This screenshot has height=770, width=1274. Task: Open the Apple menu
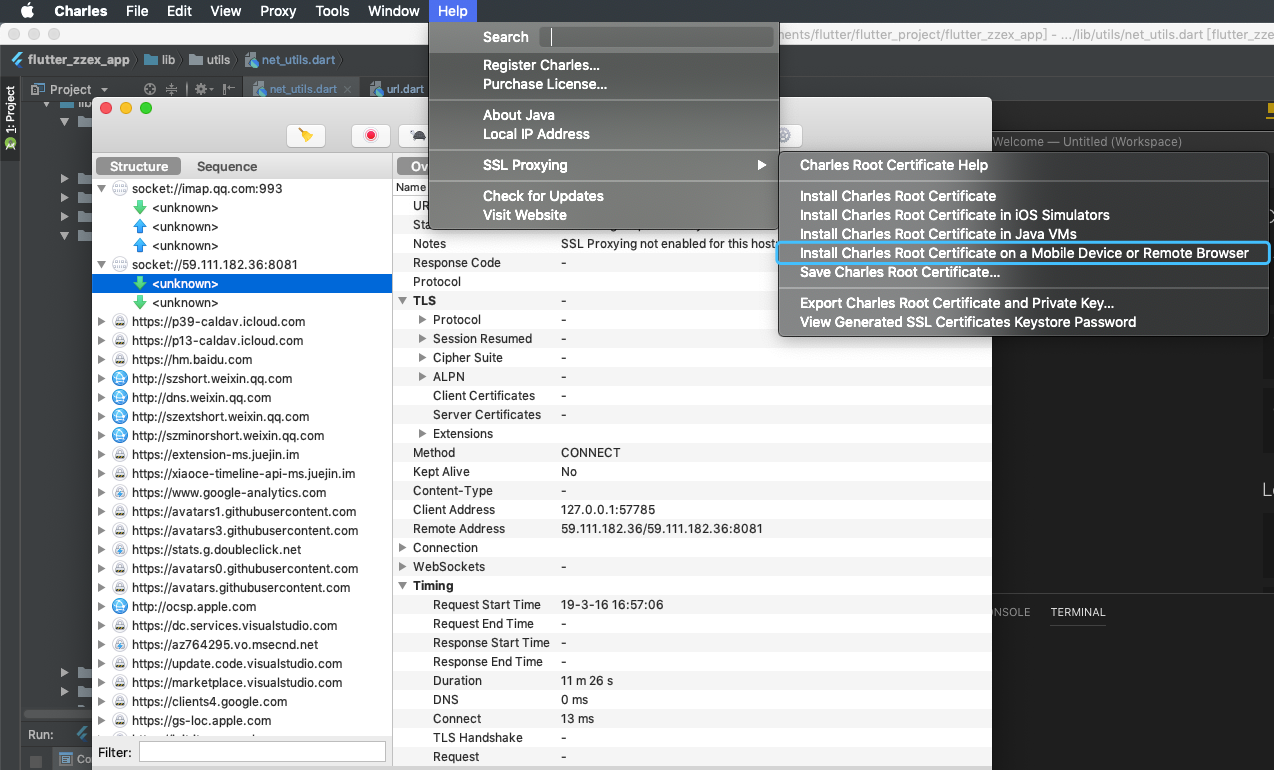[27, 11]
